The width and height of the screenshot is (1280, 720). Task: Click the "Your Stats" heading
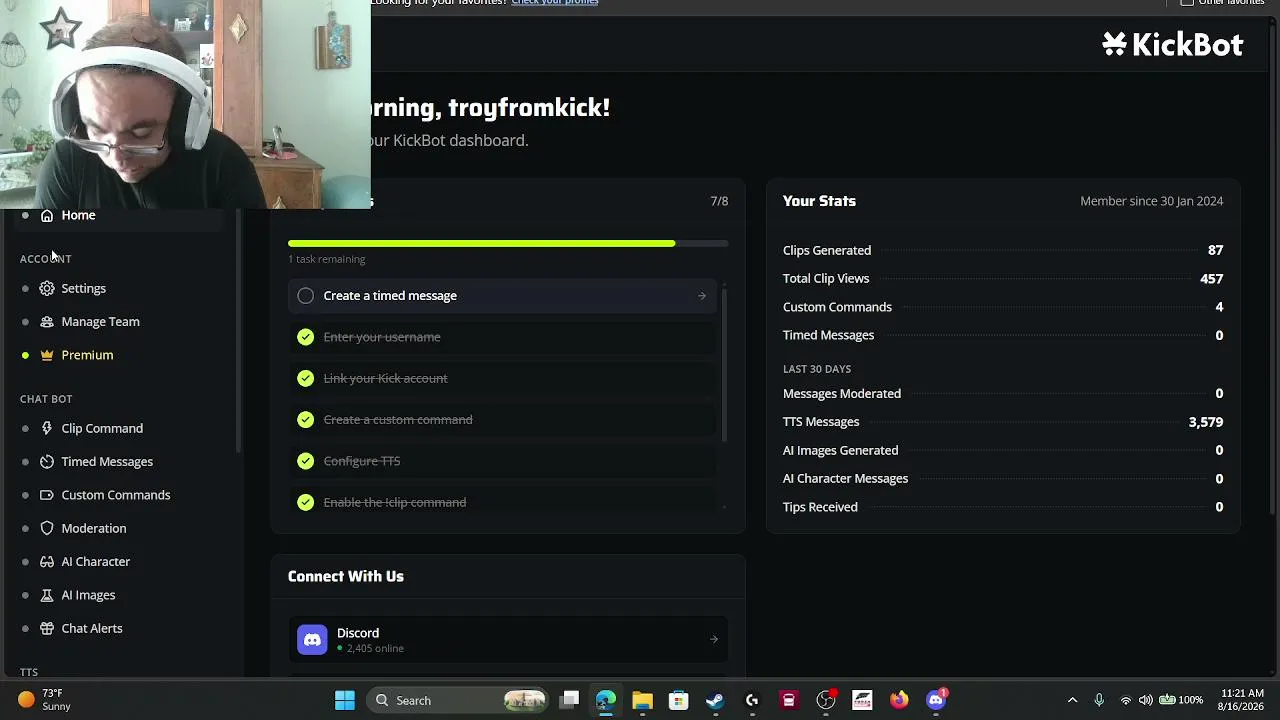(x=819, y=201)
